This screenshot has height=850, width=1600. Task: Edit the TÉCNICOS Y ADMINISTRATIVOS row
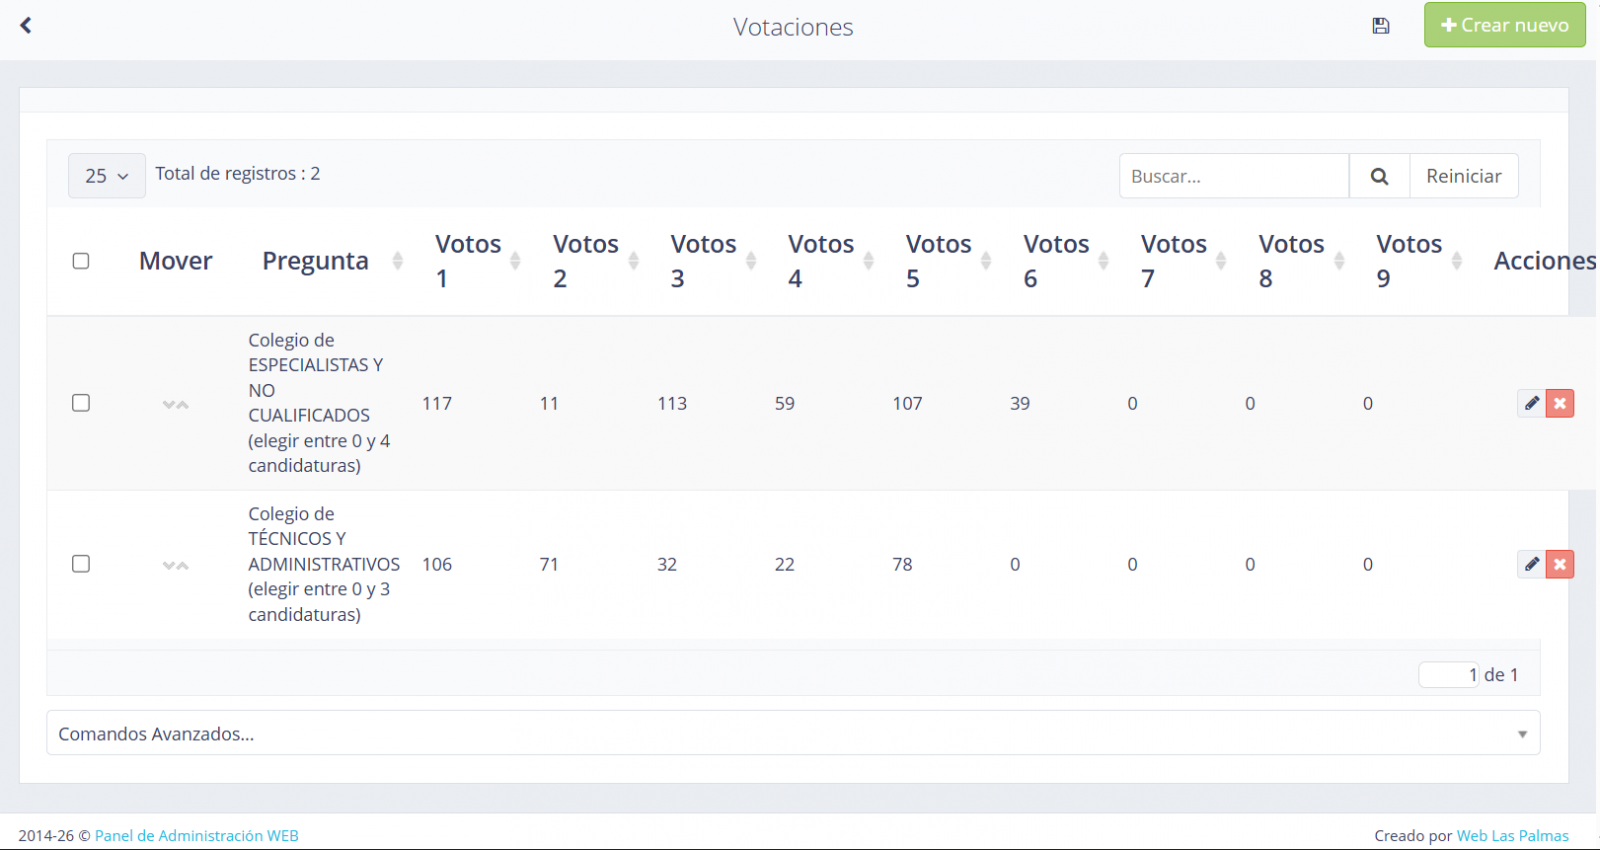click(1531, 564)
